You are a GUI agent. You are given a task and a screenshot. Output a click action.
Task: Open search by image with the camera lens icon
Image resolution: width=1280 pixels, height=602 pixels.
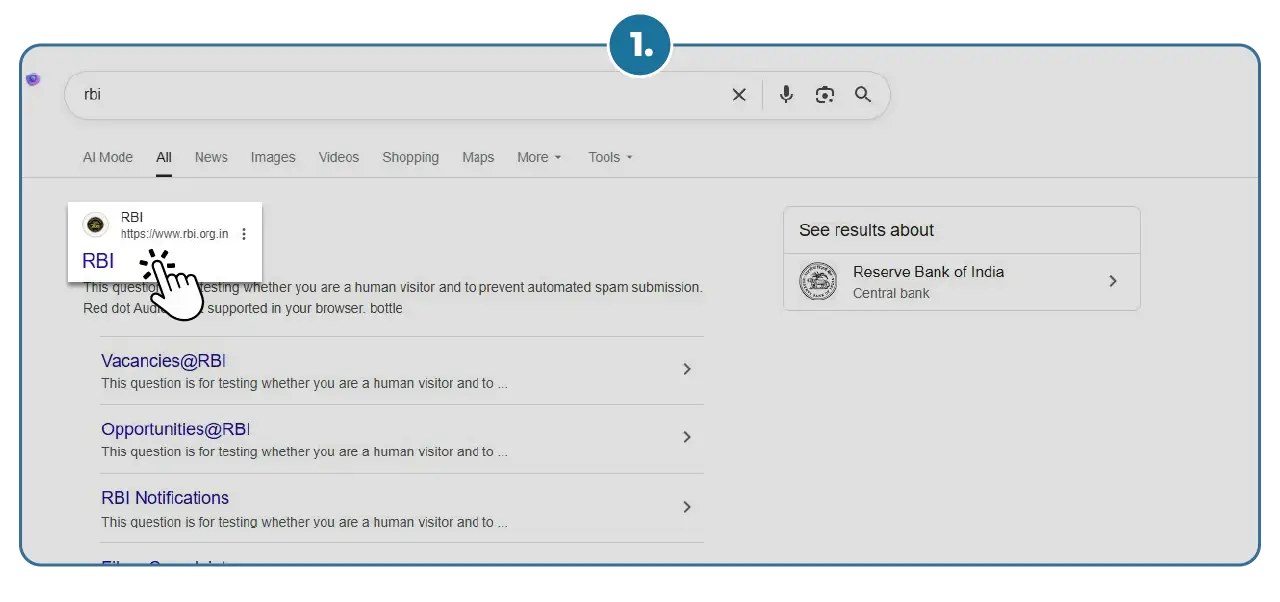tap(825, 95)
